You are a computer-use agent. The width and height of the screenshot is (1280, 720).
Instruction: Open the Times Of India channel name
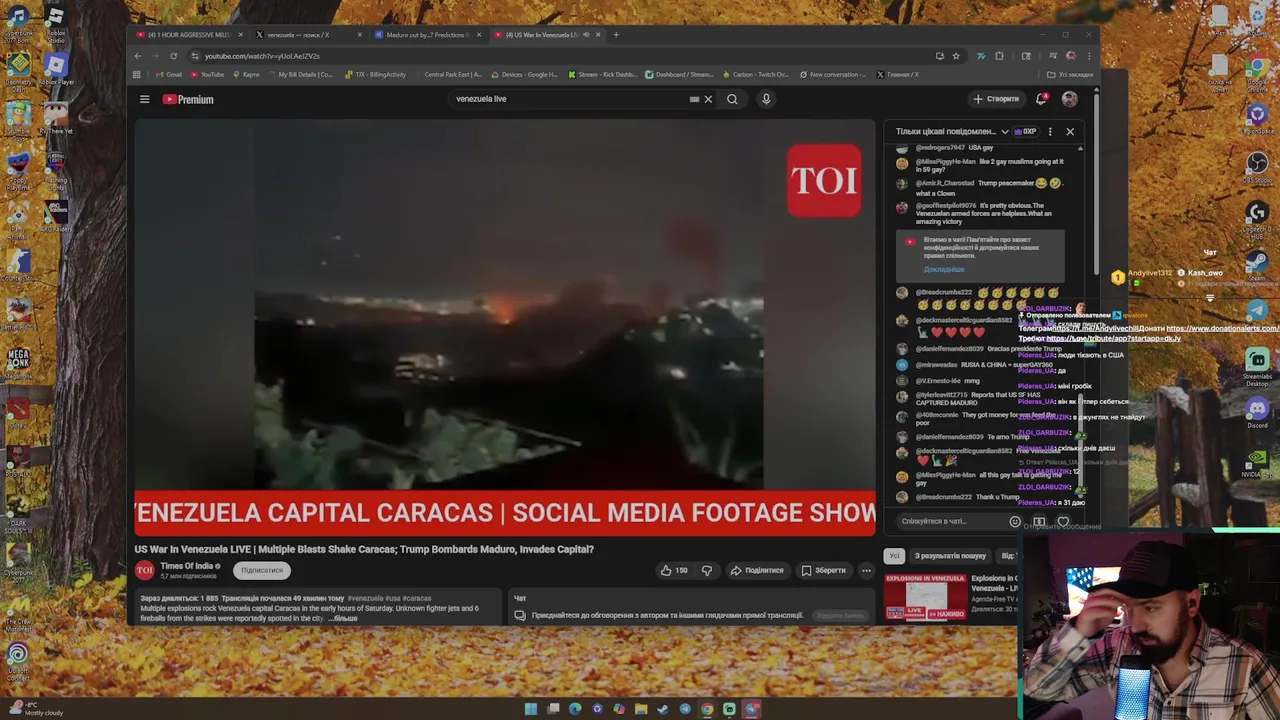[187, 566]
